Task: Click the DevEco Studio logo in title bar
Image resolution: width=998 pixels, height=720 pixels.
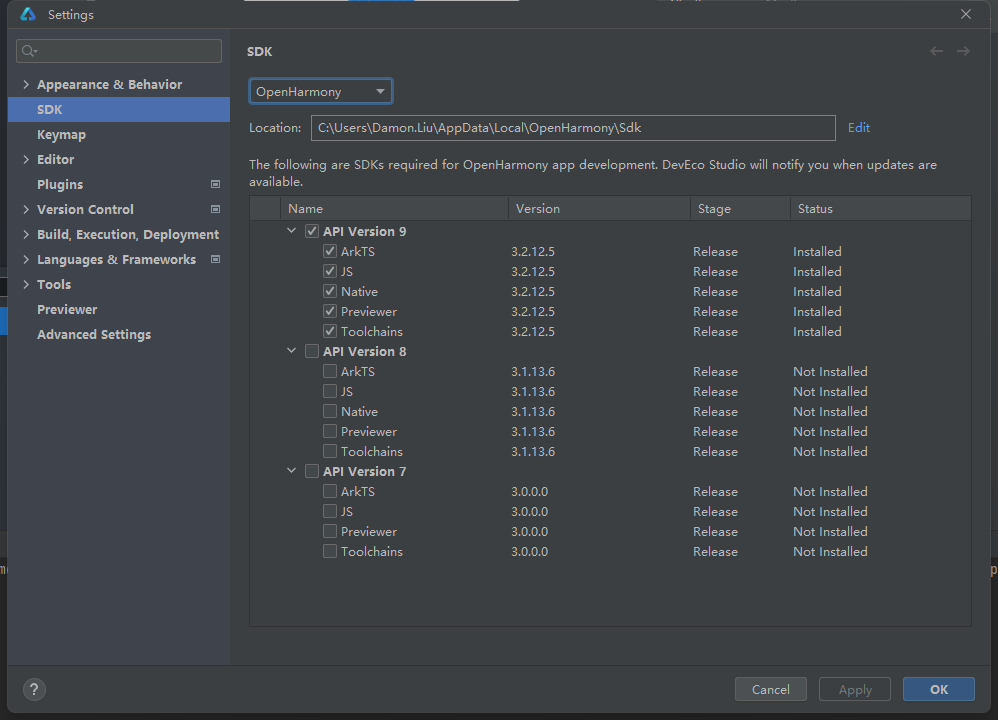Action: [x=28, y=14]
